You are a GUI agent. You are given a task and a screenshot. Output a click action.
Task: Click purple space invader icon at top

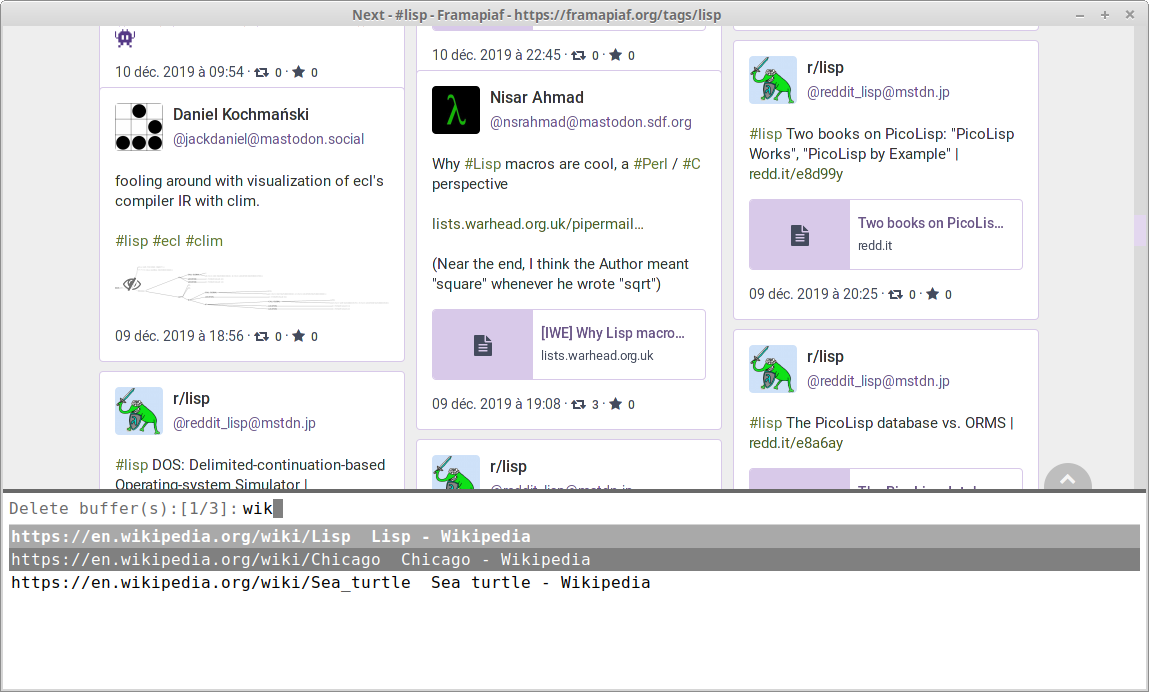click(x=125, y=37)
